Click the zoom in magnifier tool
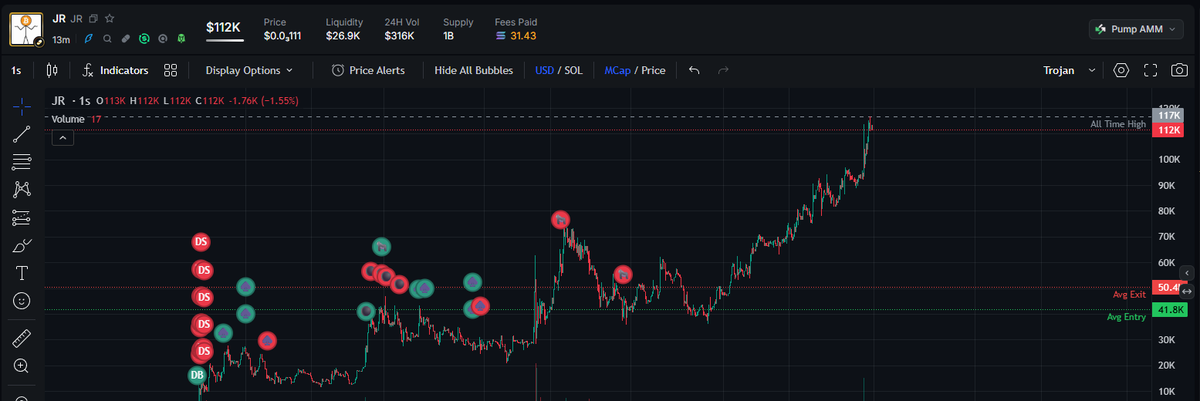The width and height of the screenshot is (1200, 401). [x=21, y=366]
